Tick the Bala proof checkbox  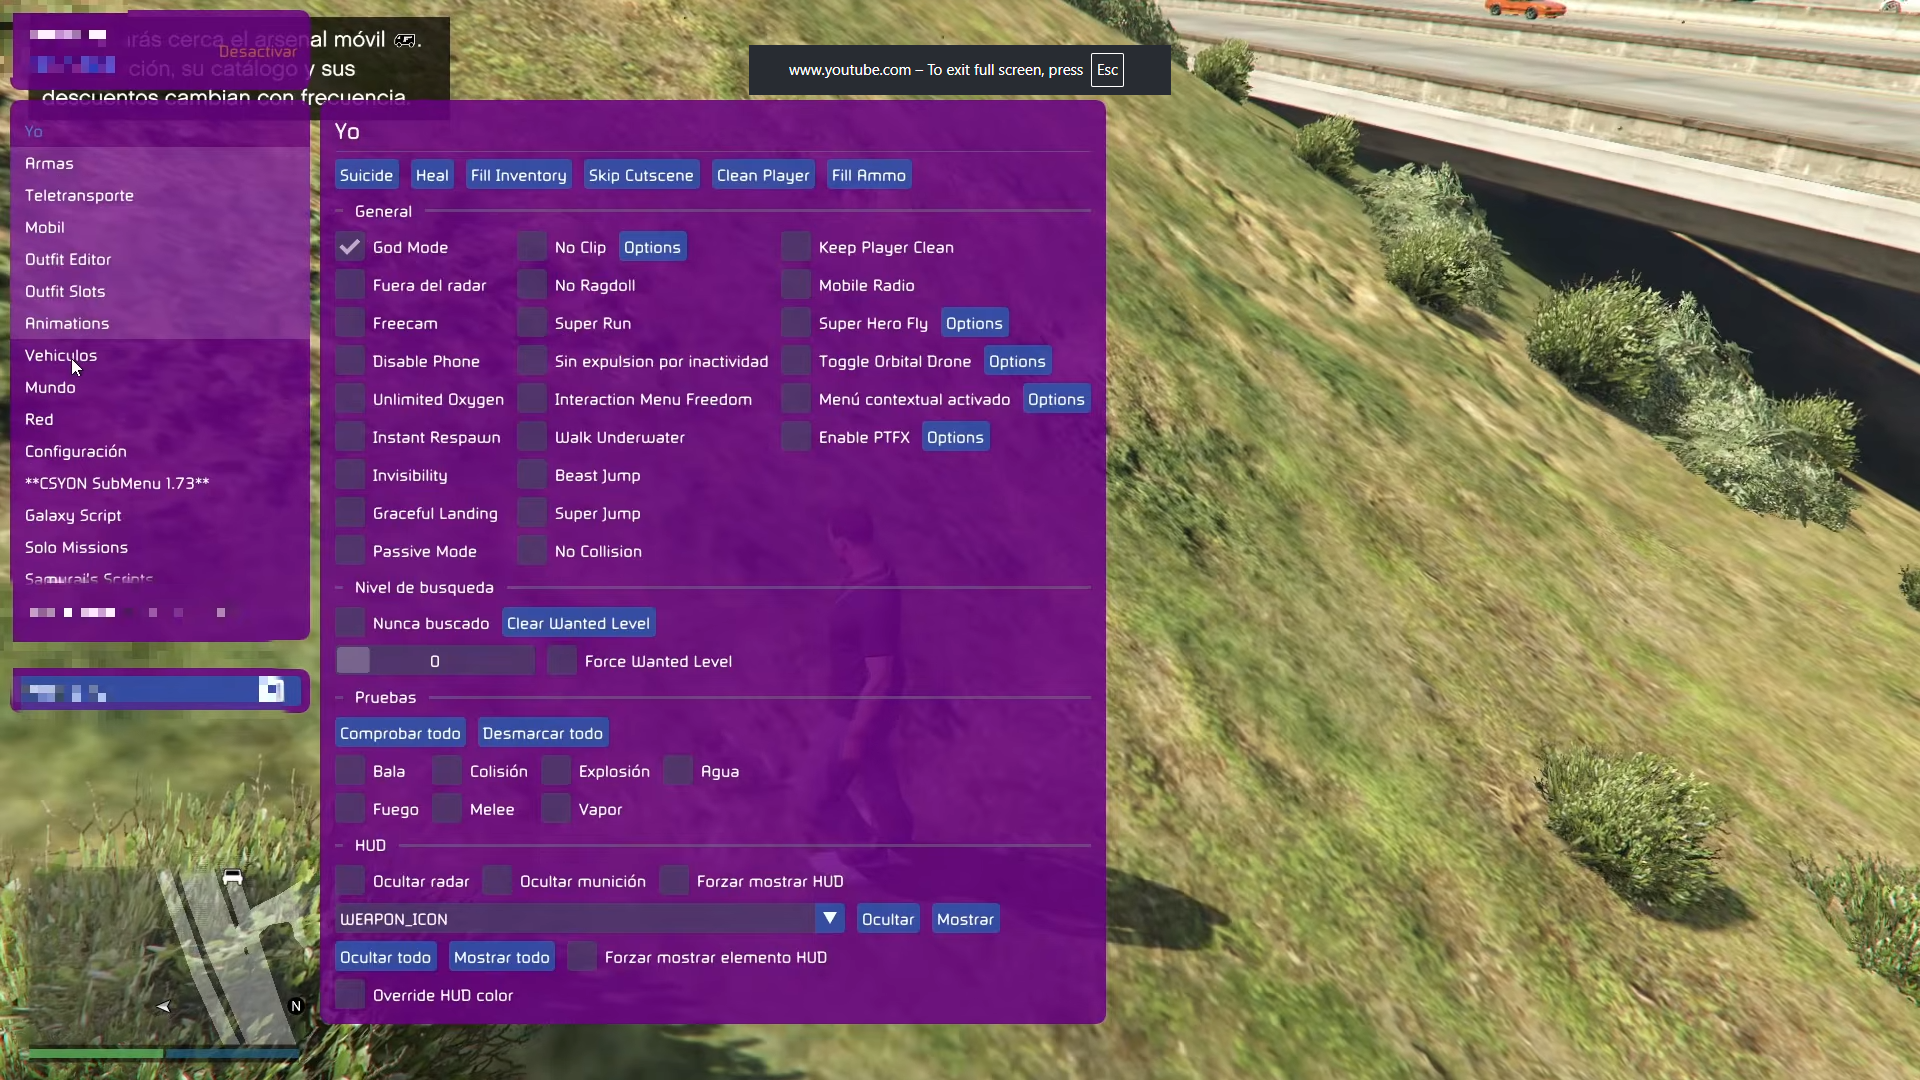coord(350,771)
